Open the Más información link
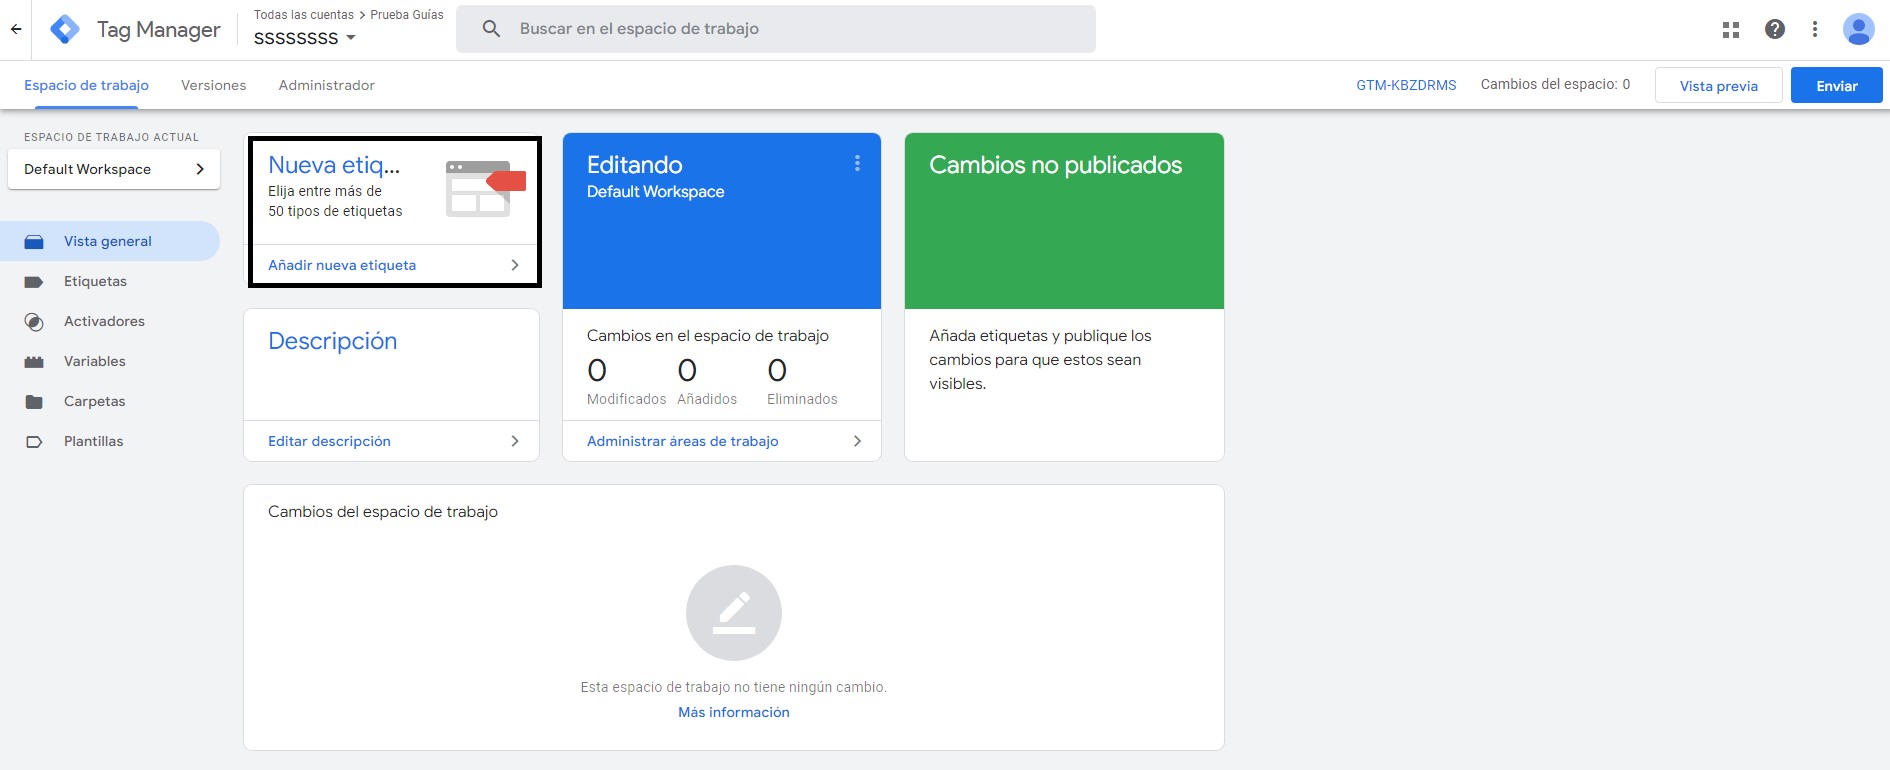 tap(733, 712)
